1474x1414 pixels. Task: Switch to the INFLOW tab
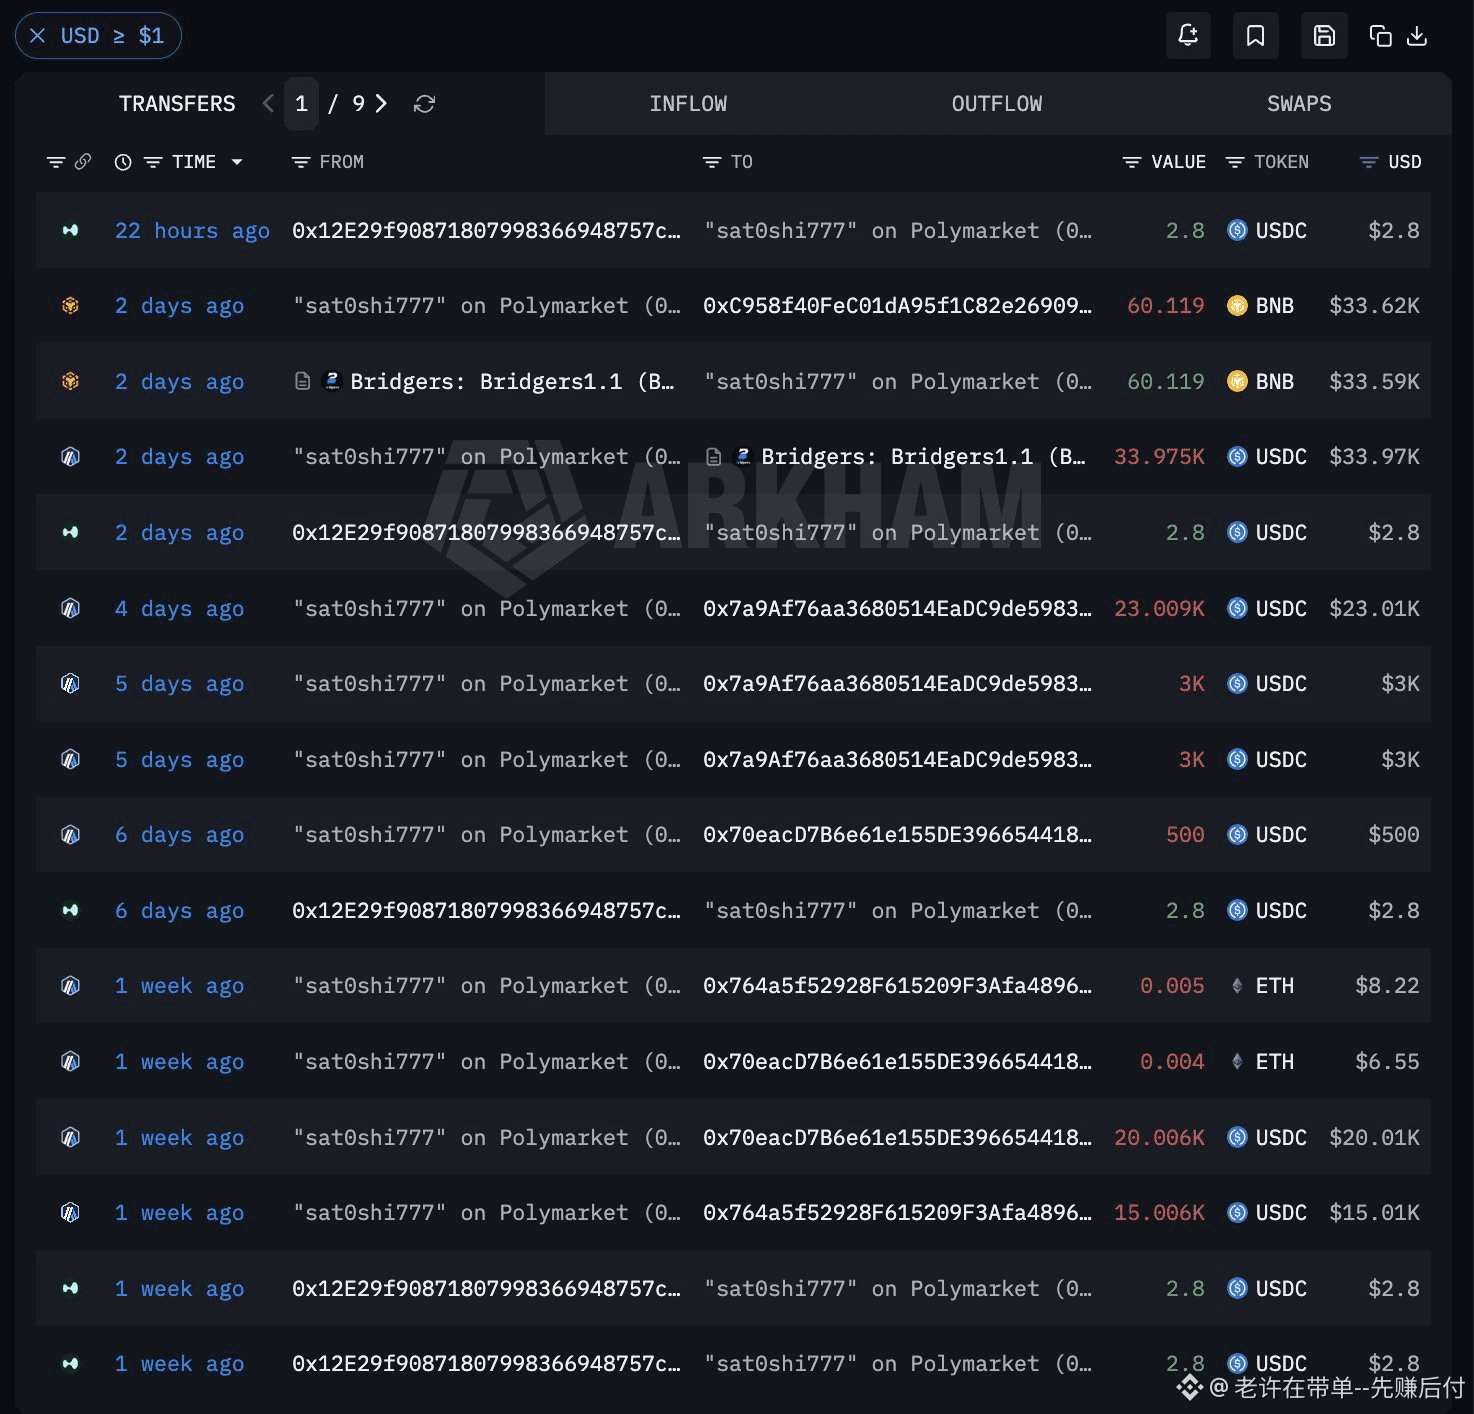click(688, 104)
